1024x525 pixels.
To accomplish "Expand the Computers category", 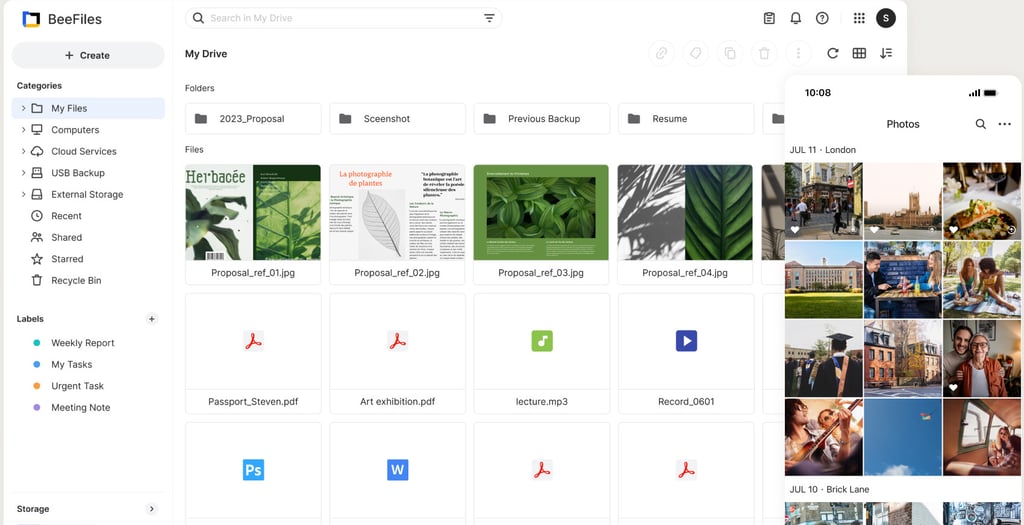I will pyautogui.click(x=24, y=130).
